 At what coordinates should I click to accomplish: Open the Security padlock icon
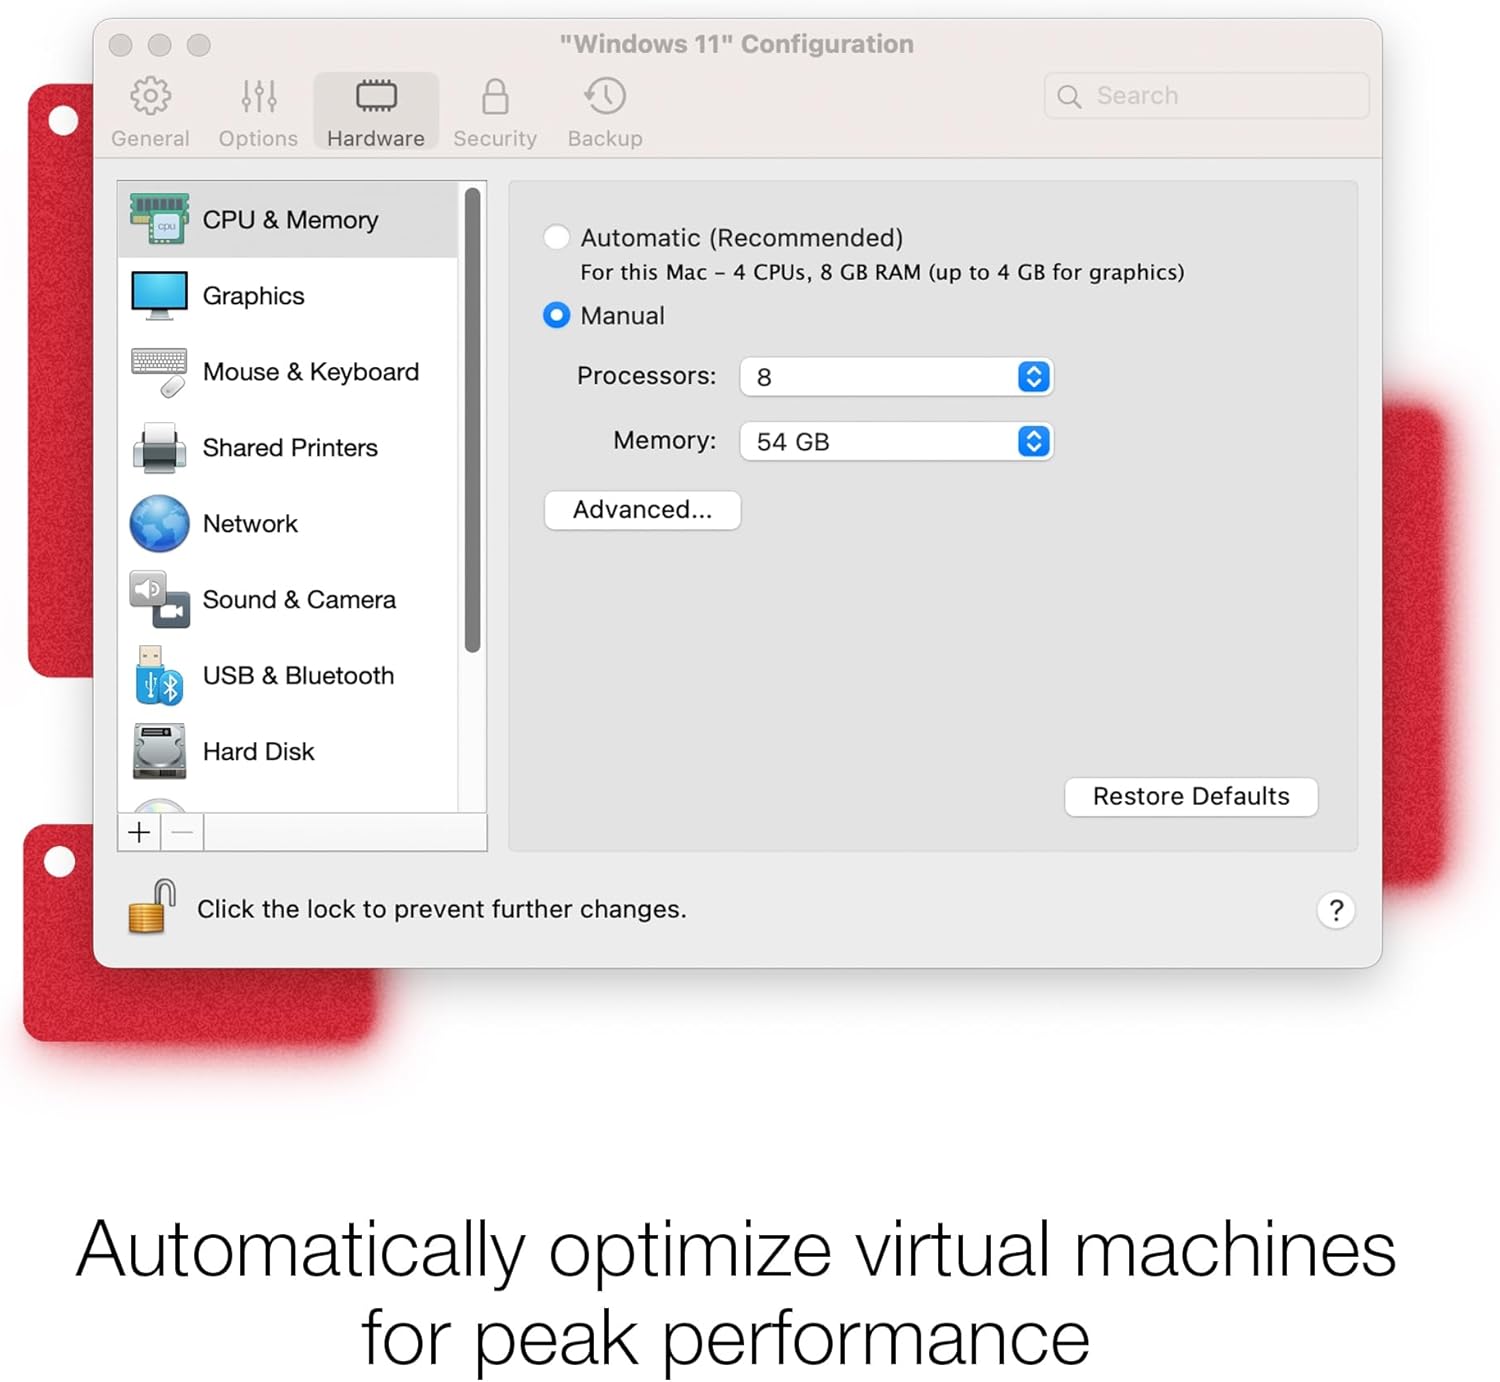495,96
